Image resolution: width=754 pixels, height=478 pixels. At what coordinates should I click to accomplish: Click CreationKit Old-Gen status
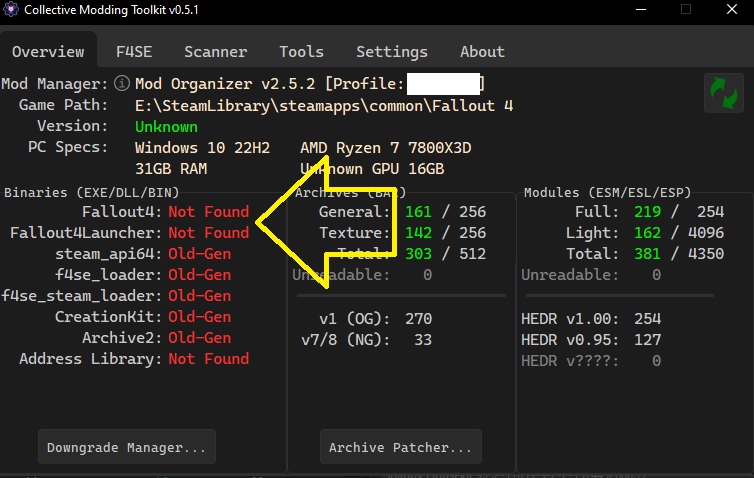pos(200,317)
